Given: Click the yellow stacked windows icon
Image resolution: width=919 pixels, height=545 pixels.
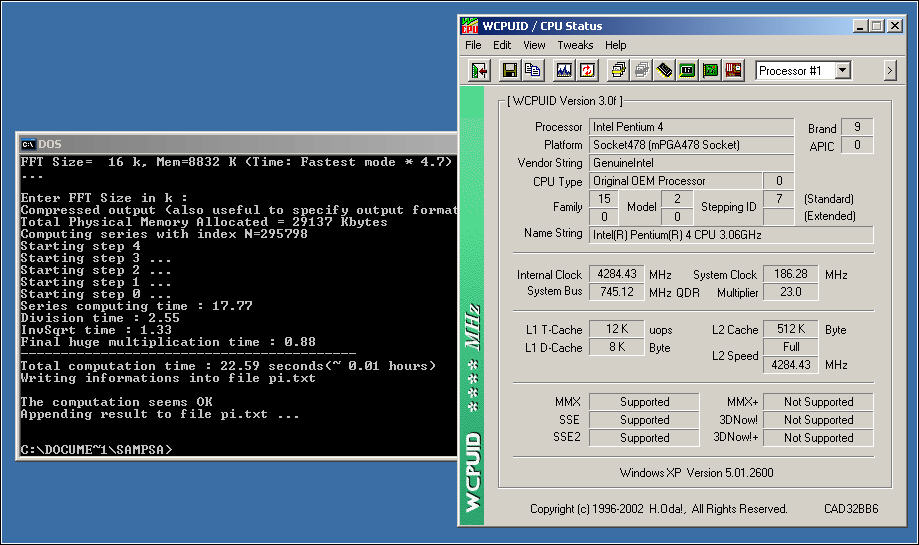Looking at the screenshot, I should click(618, 70).
